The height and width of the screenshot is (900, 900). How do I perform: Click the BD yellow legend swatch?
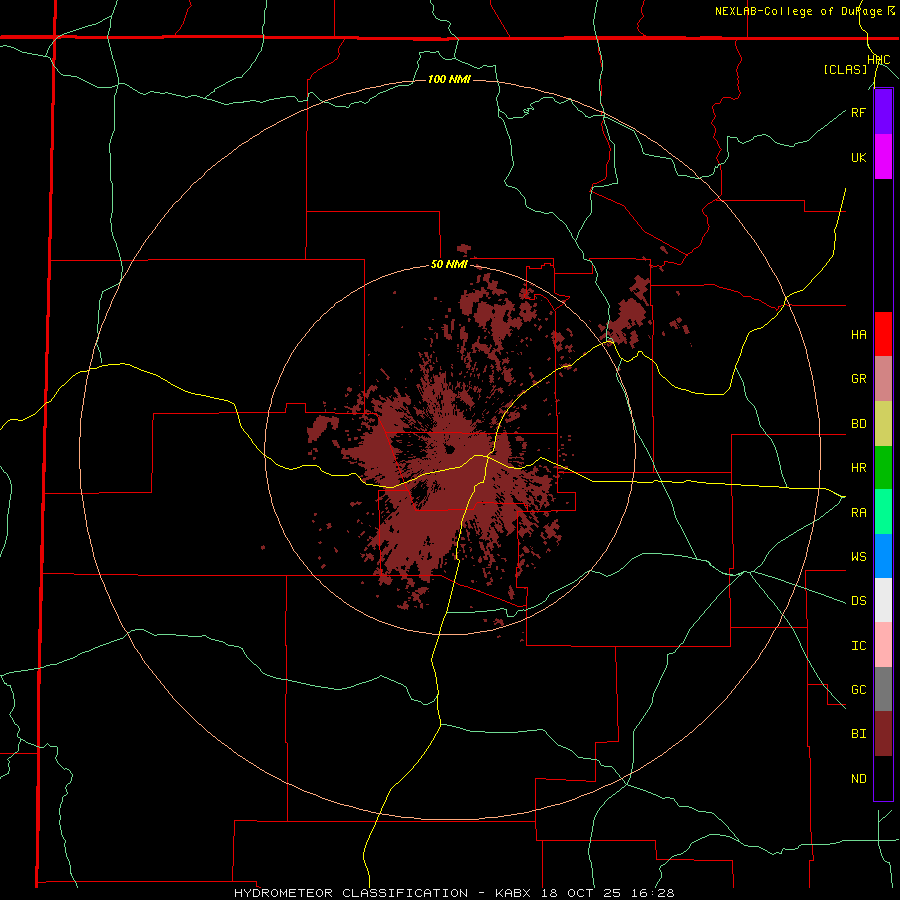[883, 423]
